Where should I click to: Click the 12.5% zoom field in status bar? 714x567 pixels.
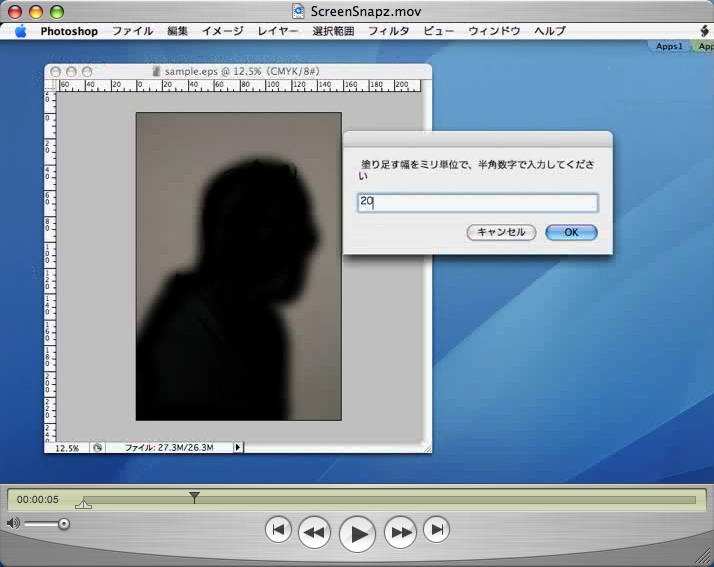tap(67, 448)
